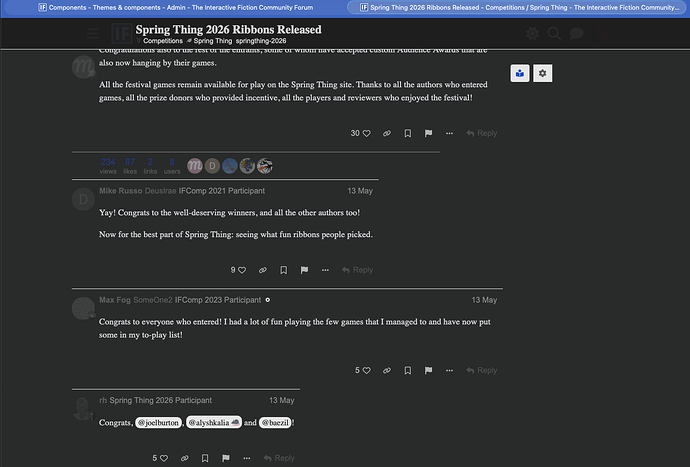This screenshot has height=467, width=690.
Task: Click the IF forum logo
Action: pyautogui.click(x=121, y=33)
